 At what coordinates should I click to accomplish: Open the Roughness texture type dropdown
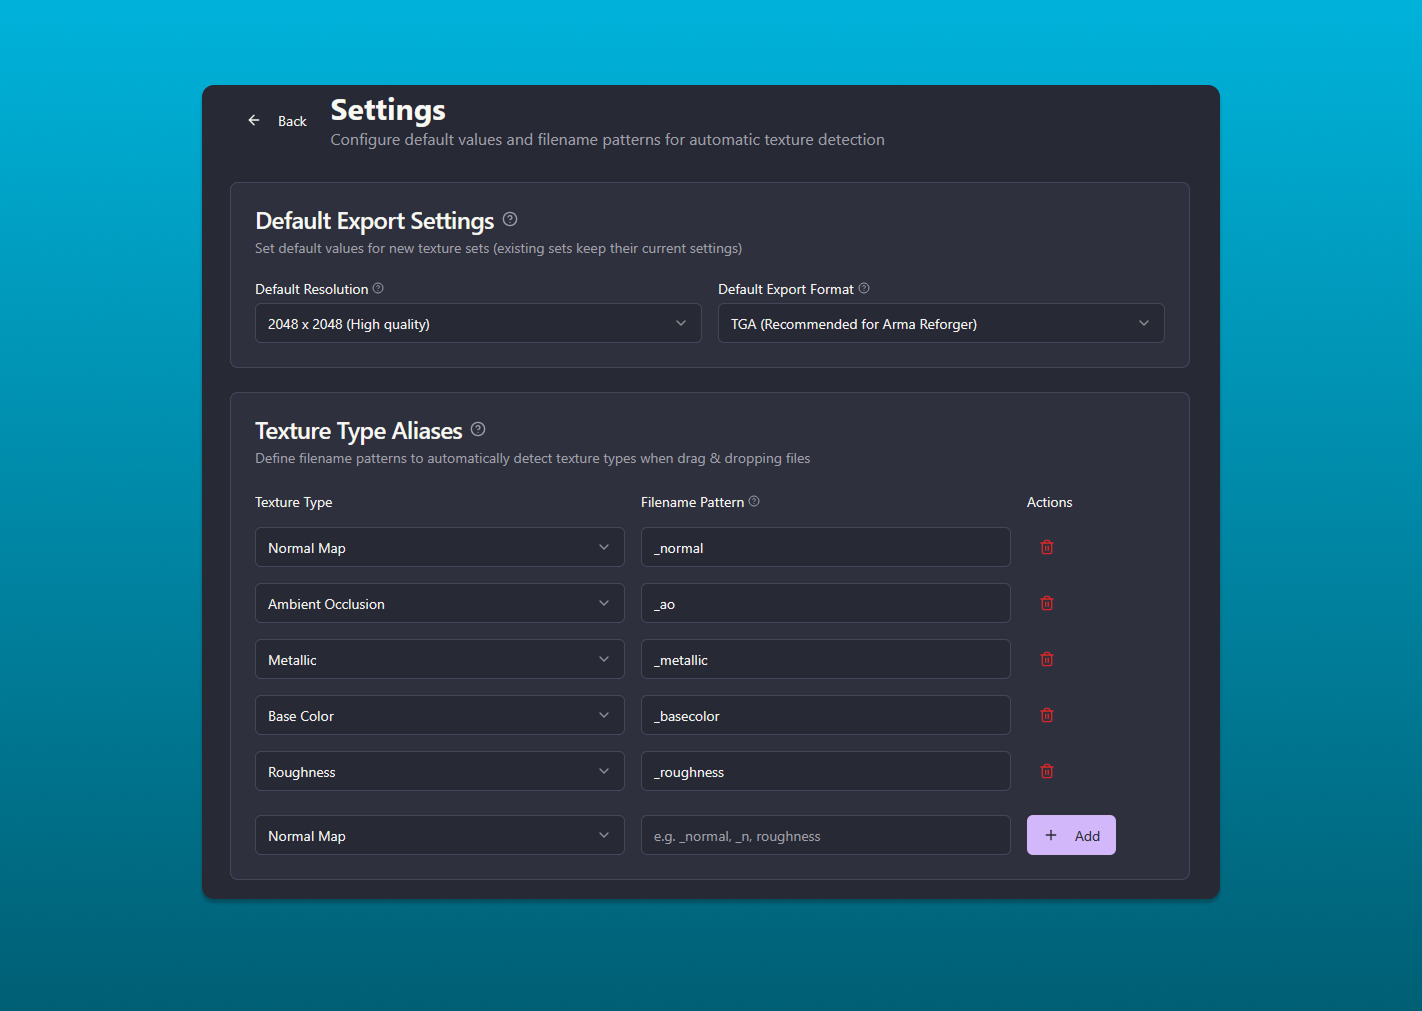pos(439,771)
